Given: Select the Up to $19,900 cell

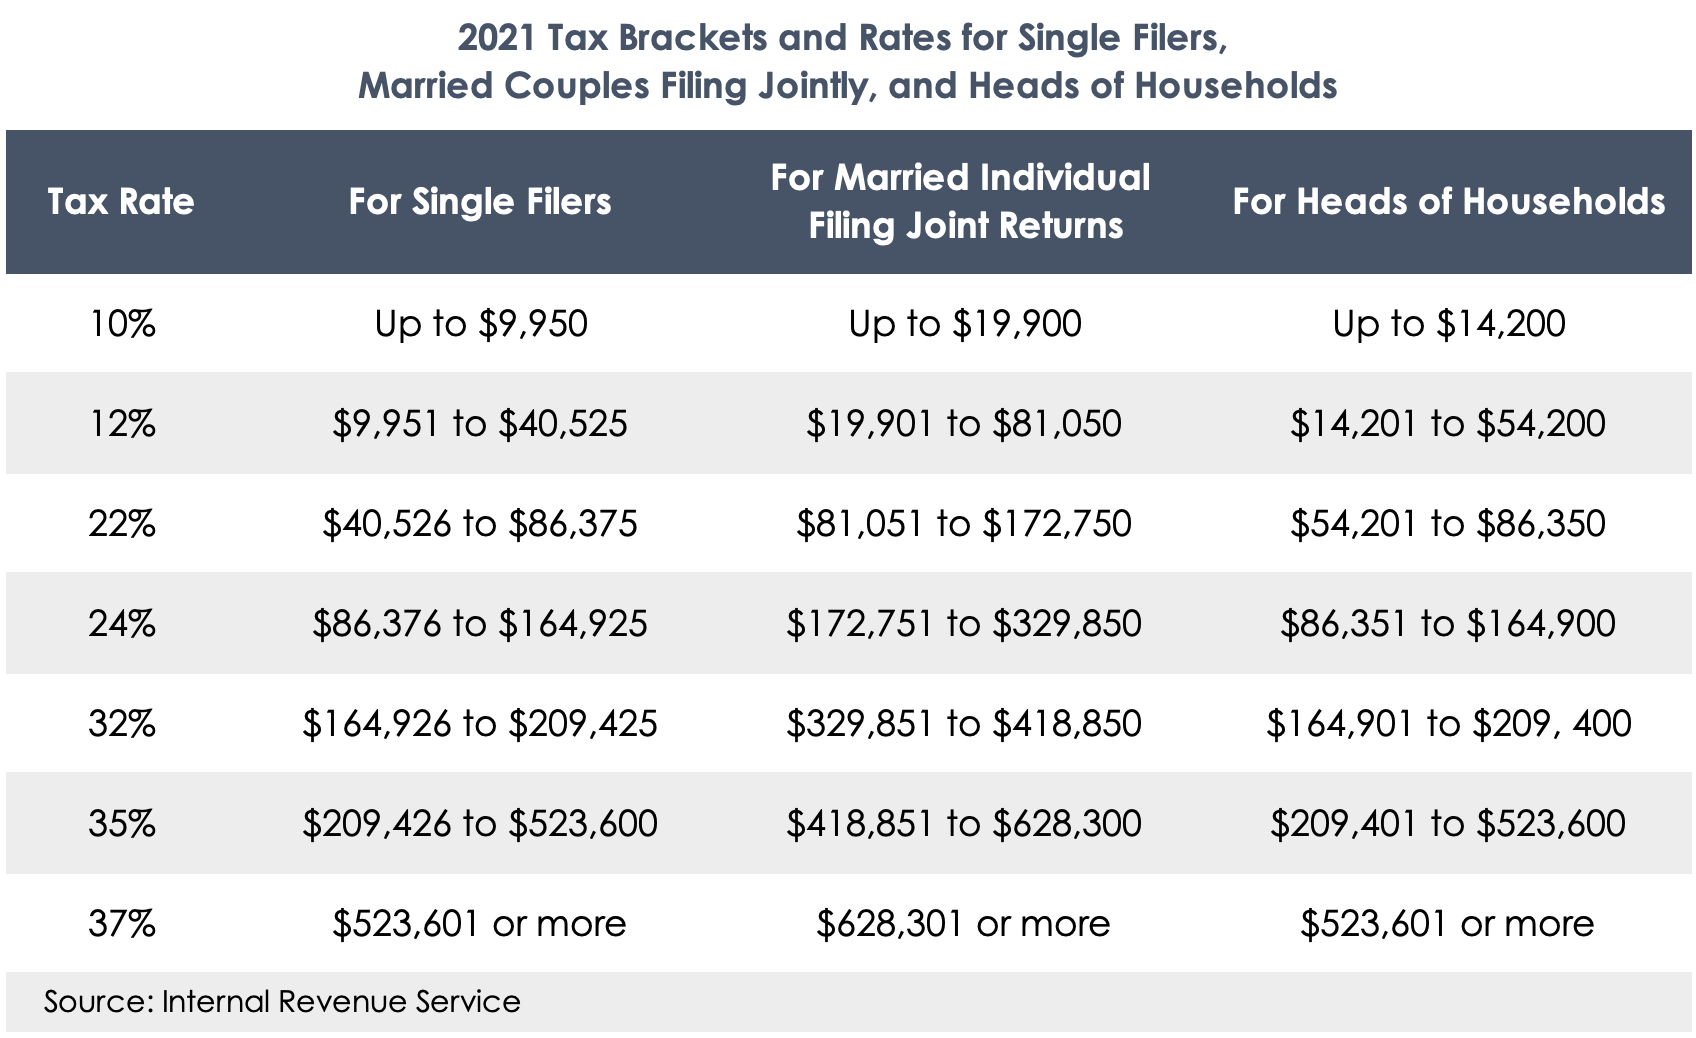Looking at the screenshot, I should [x=965, y=324].
